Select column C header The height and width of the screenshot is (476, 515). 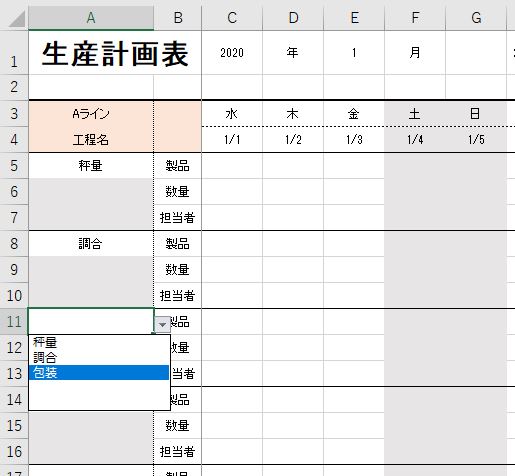[x=232, y=18]
